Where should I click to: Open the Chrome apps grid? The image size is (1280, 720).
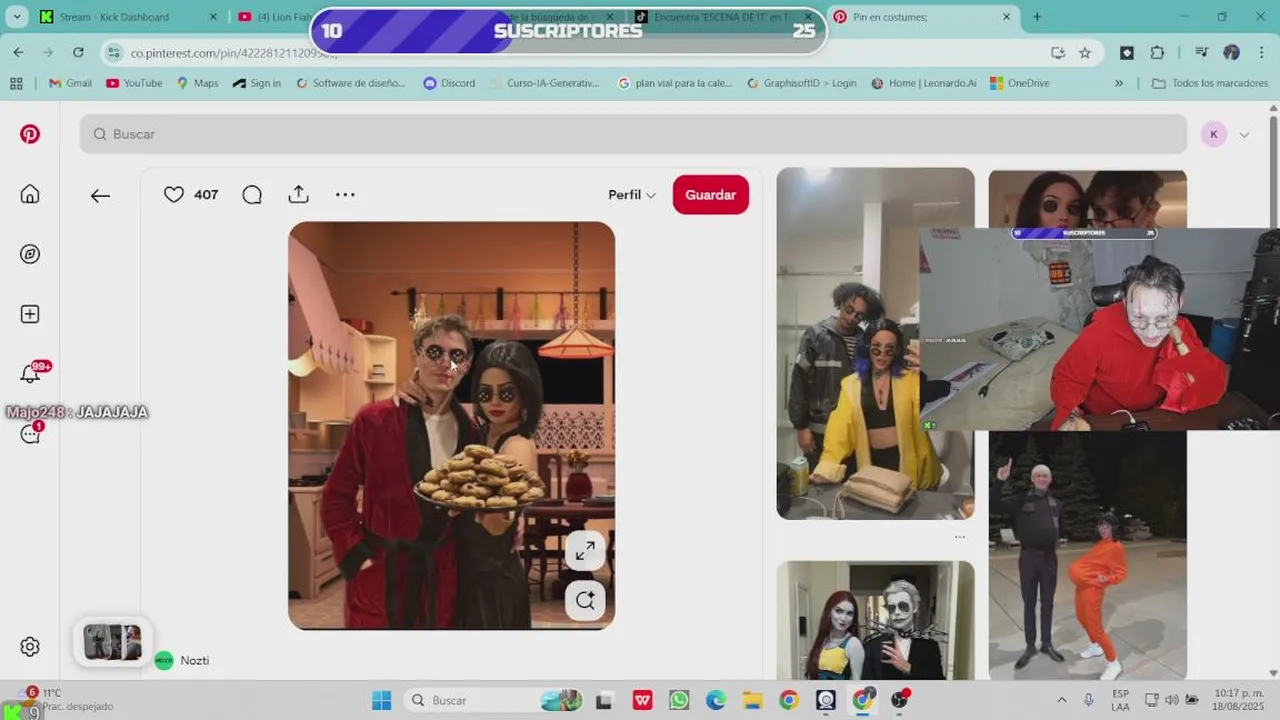coord(16,83)
